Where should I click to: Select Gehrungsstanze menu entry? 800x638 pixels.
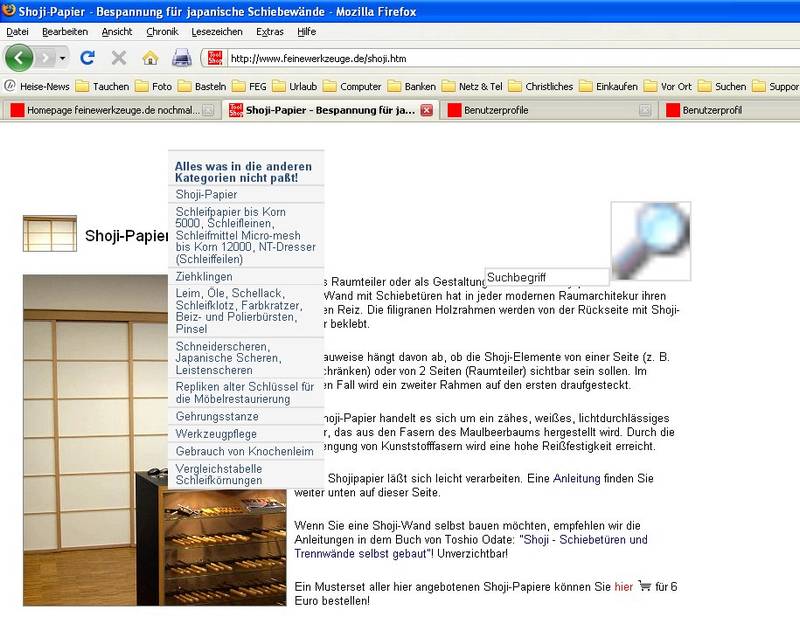point(246,416)
